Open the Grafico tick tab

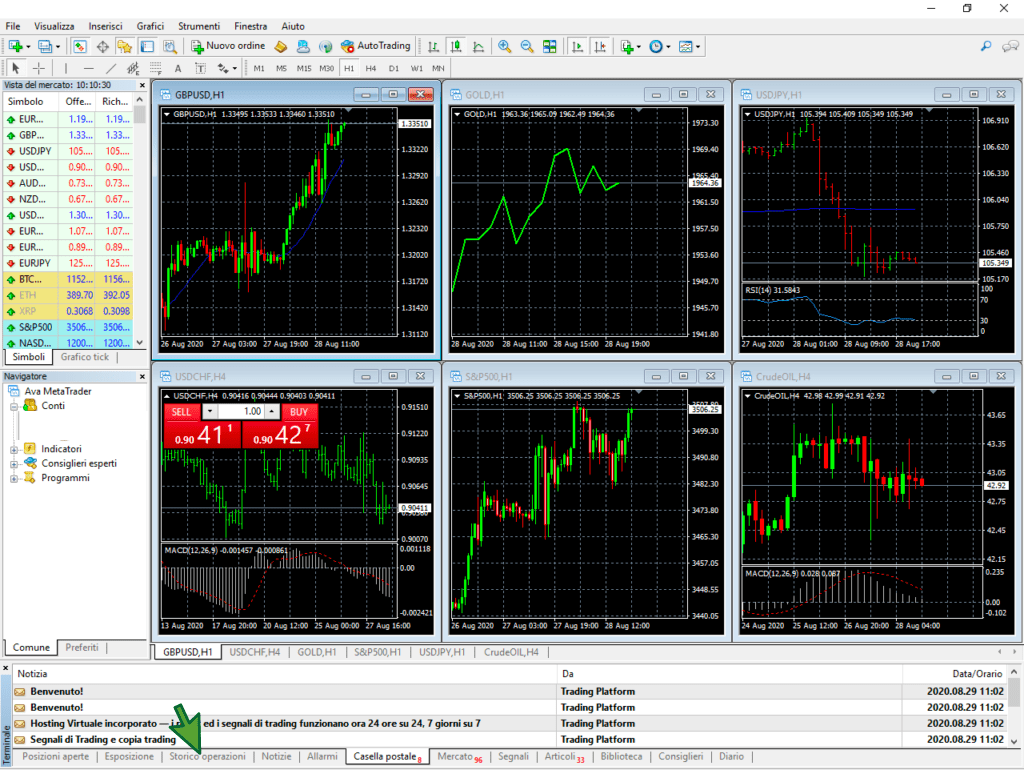84,357
